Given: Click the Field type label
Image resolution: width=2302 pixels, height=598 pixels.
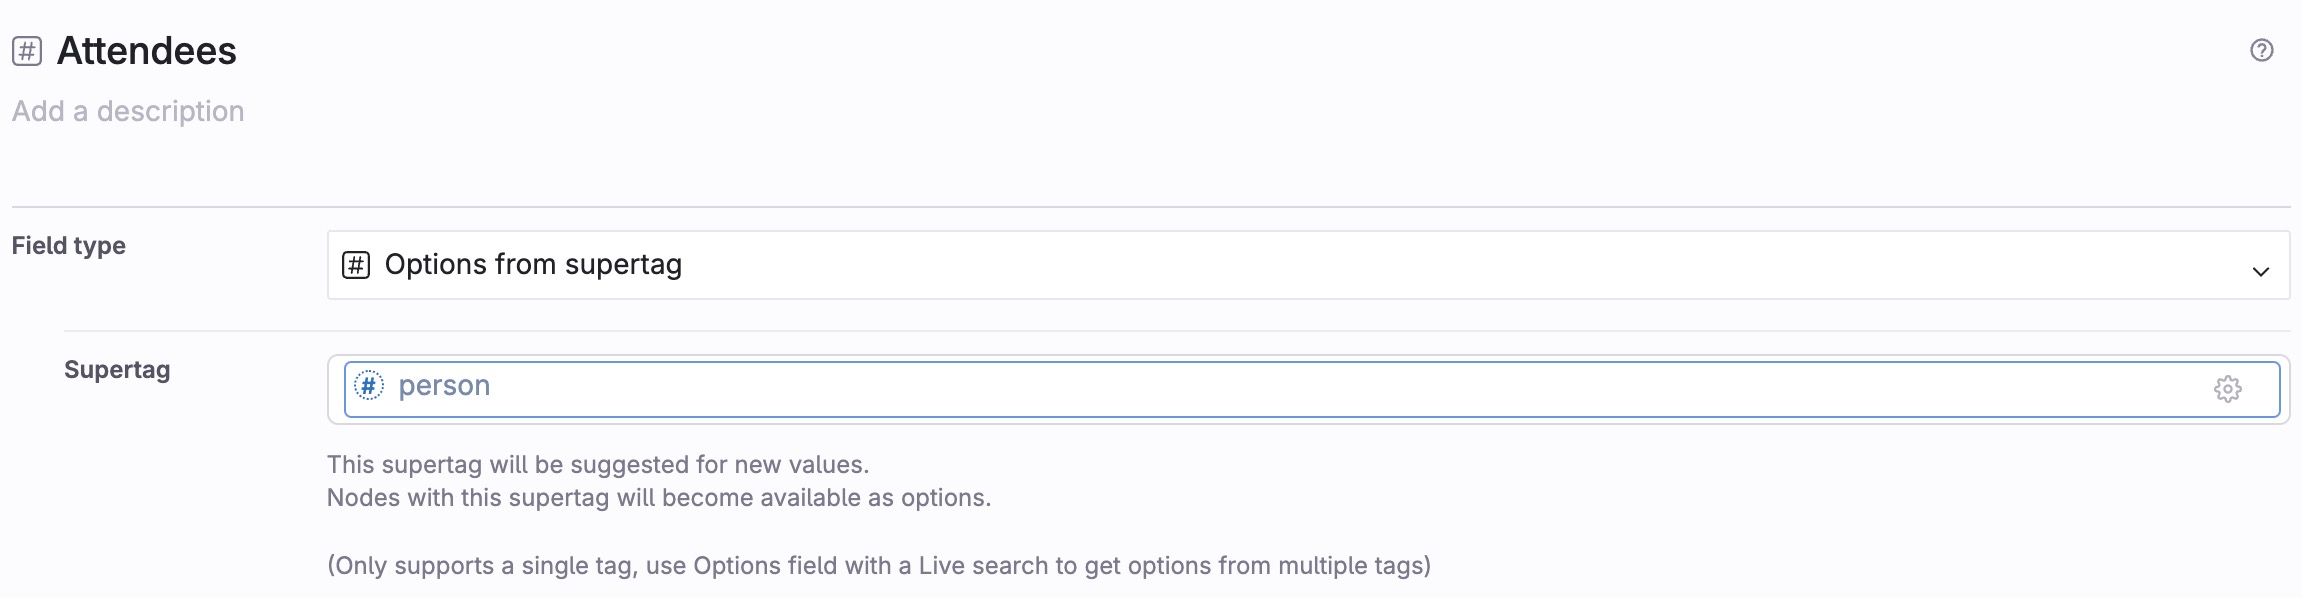Looking at the screenshot, I should [69, 246].
